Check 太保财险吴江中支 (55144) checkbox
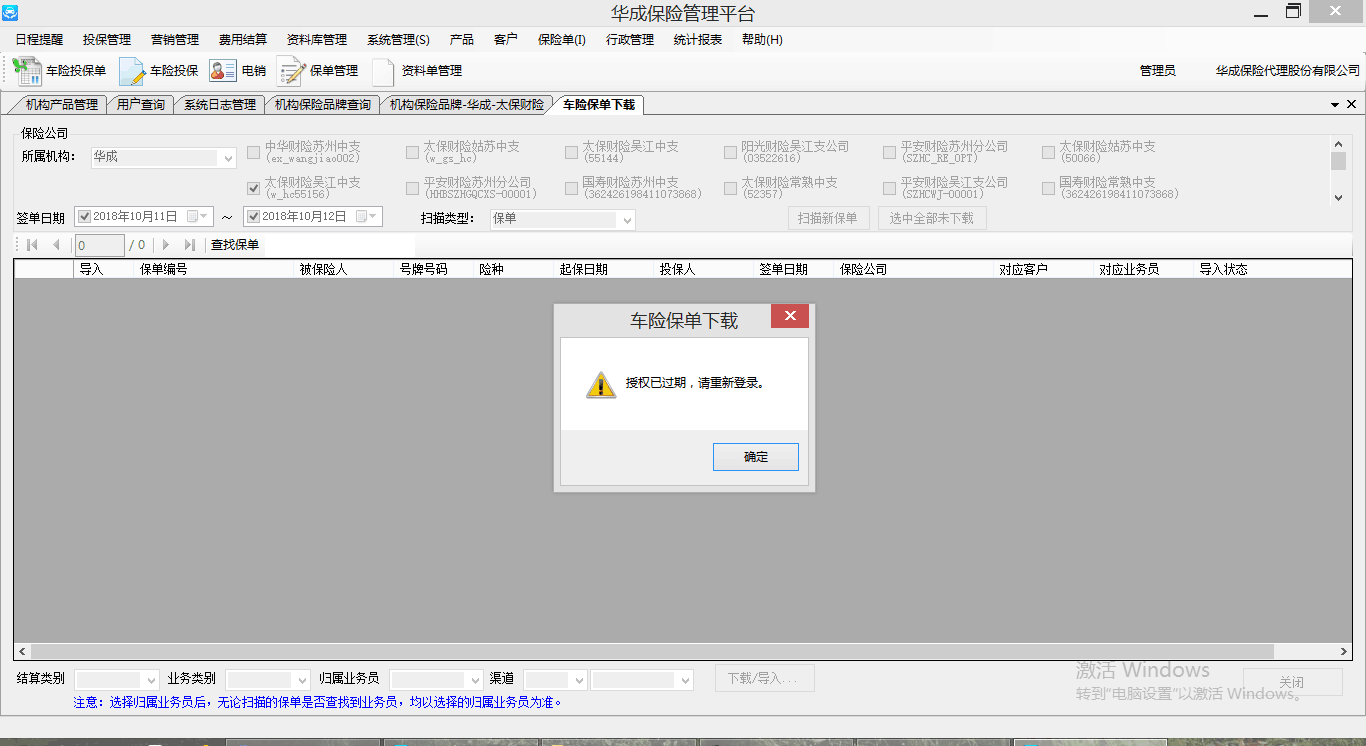Screen dimensions: 1366x746 click(572, 152)
